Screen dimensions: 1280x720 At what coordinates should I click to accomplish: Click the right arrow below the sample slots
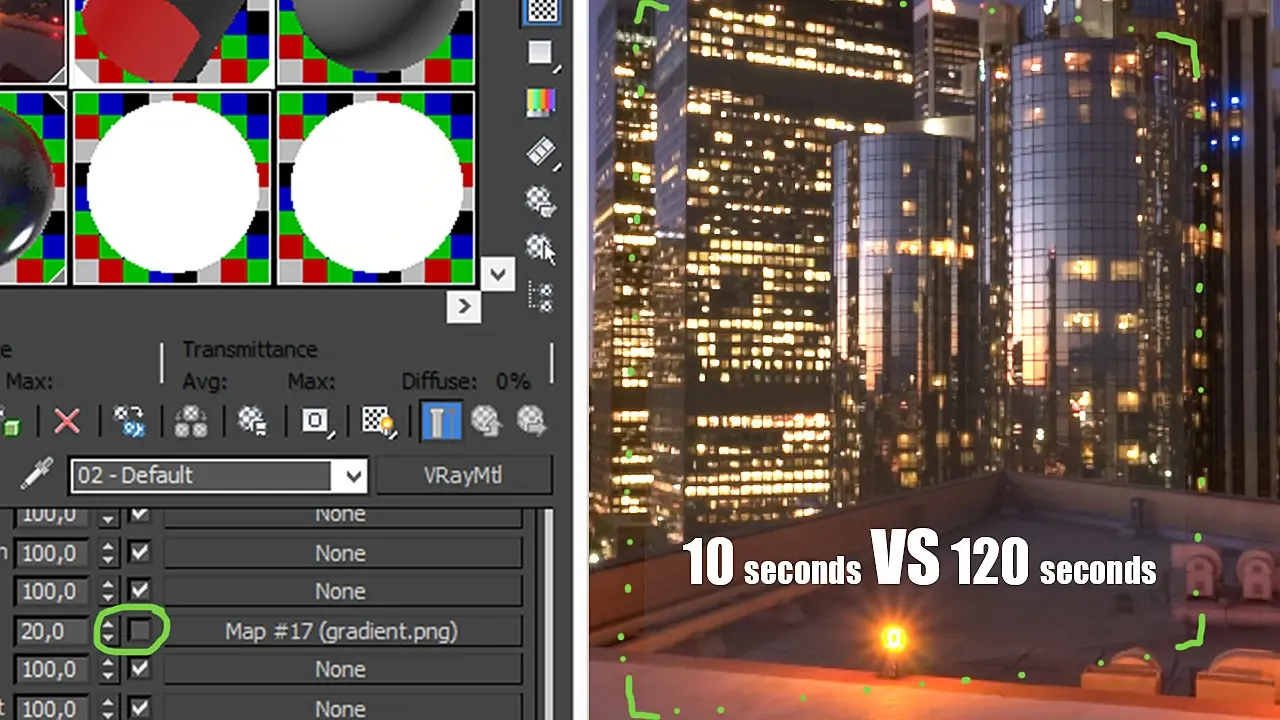tap(463, 307)
